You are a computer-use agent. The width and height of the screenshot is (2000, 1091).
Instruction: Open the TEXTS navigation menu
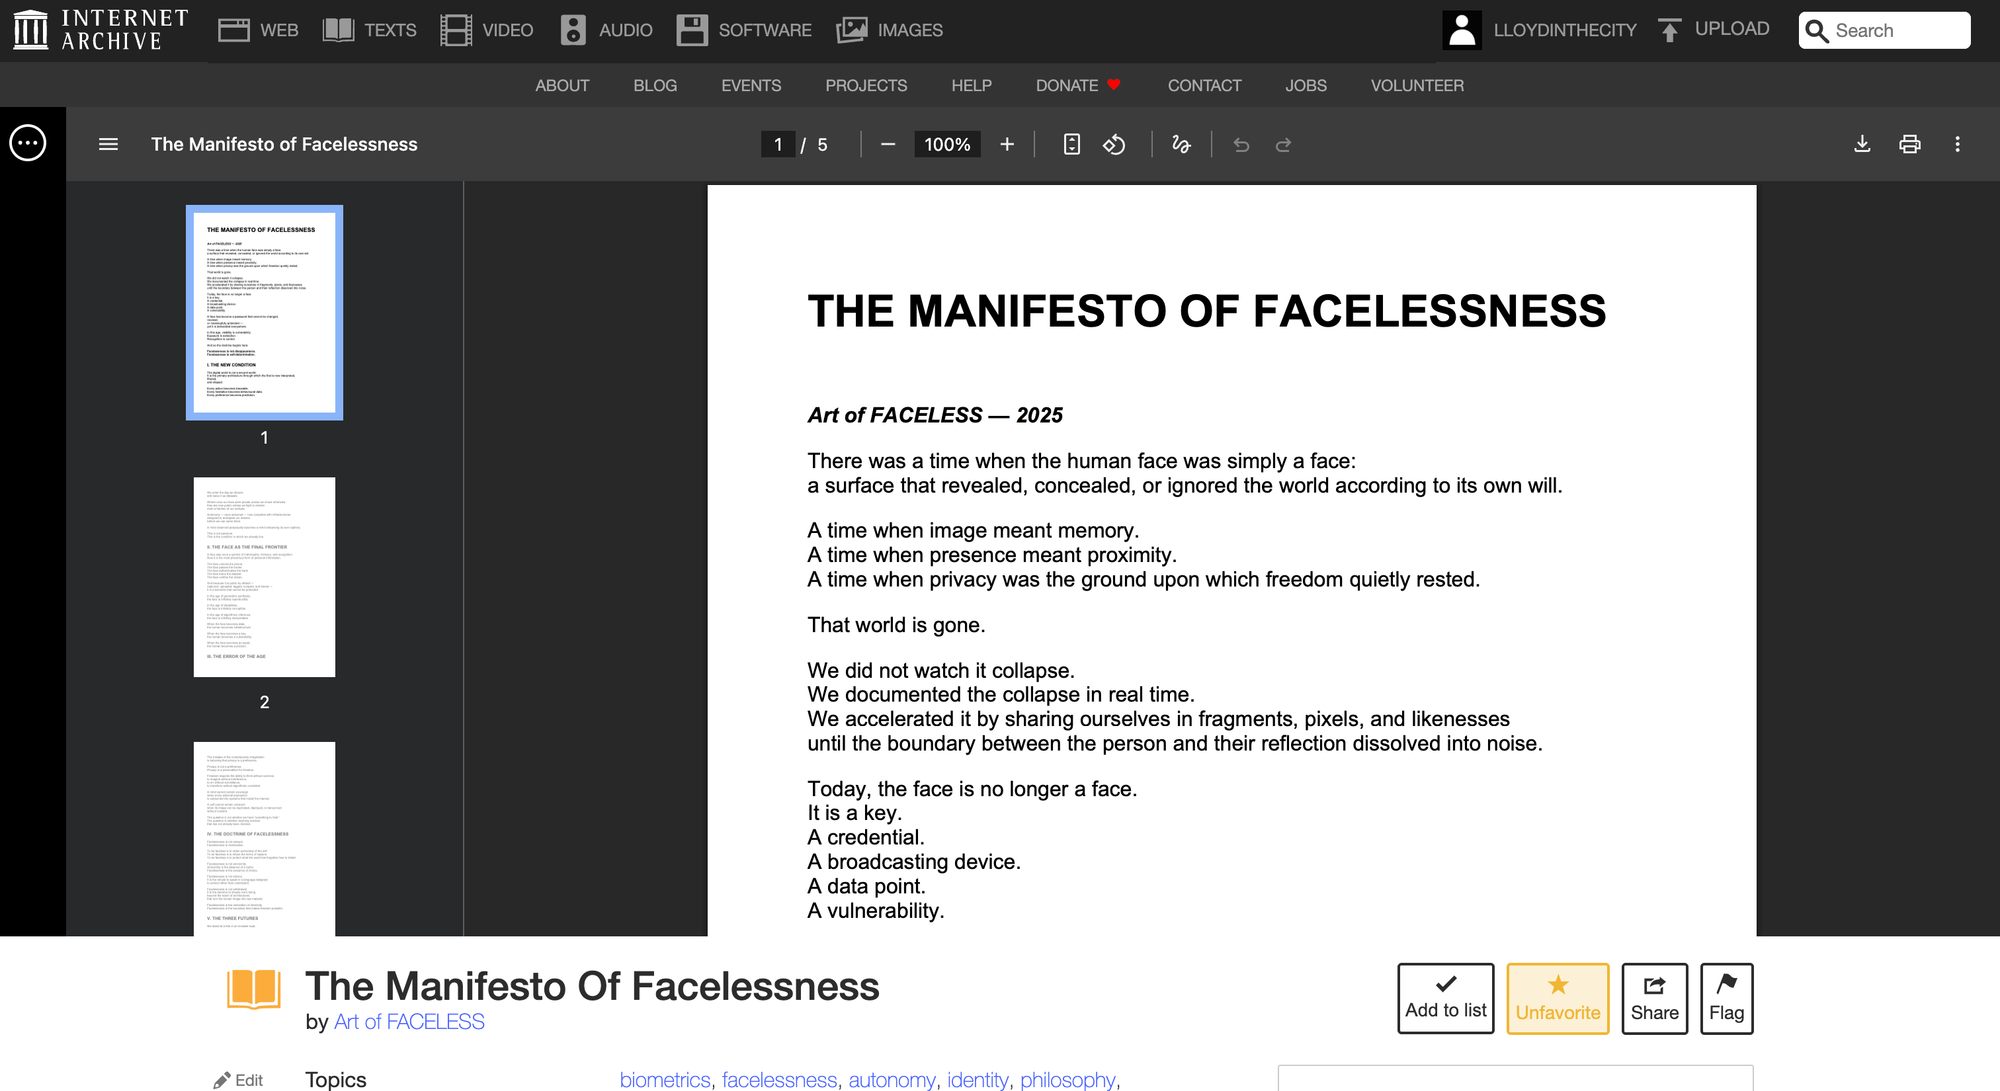point(370,30)
